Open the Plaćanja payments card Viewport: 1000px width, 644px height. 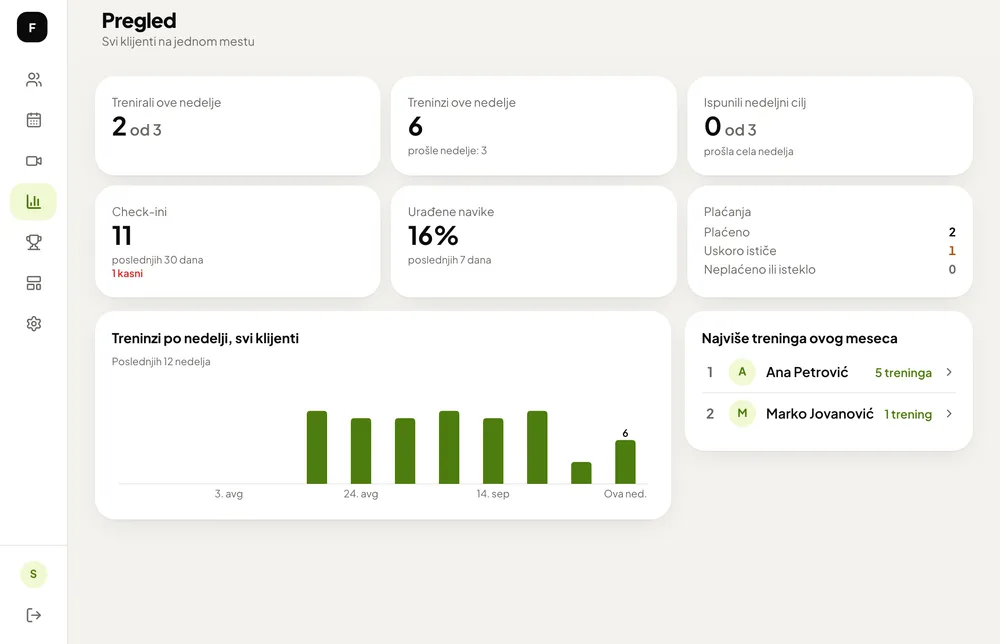click(x=830, y=242)
